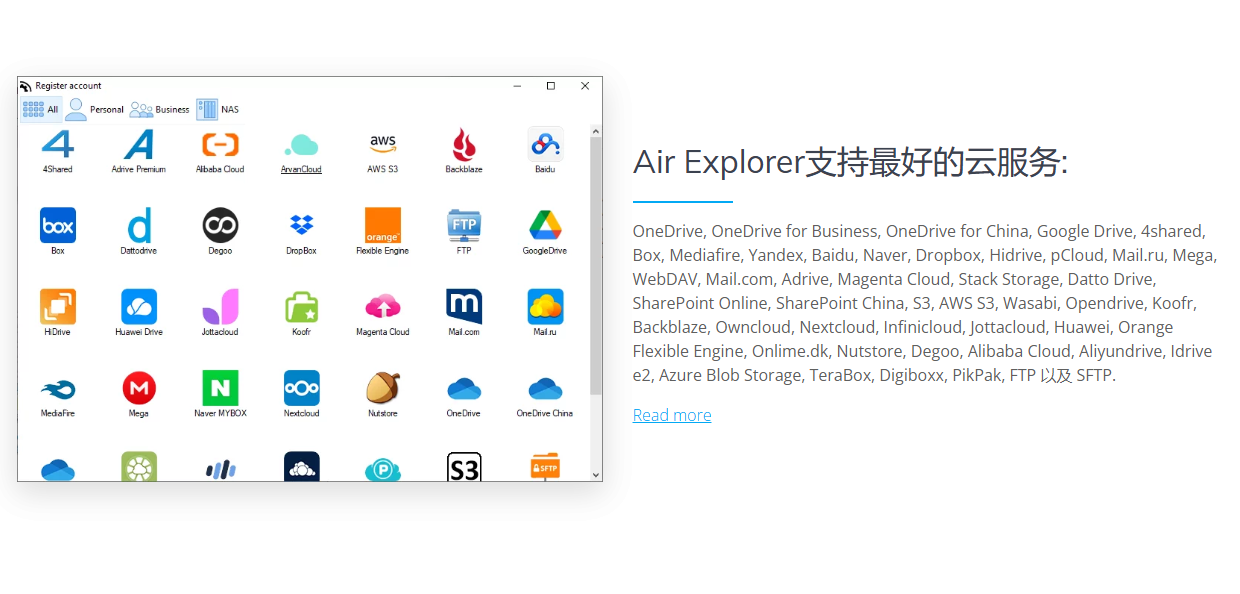Switch to the All accounts tab
Screen dimensions: 1240x594
tap(41, 109)
